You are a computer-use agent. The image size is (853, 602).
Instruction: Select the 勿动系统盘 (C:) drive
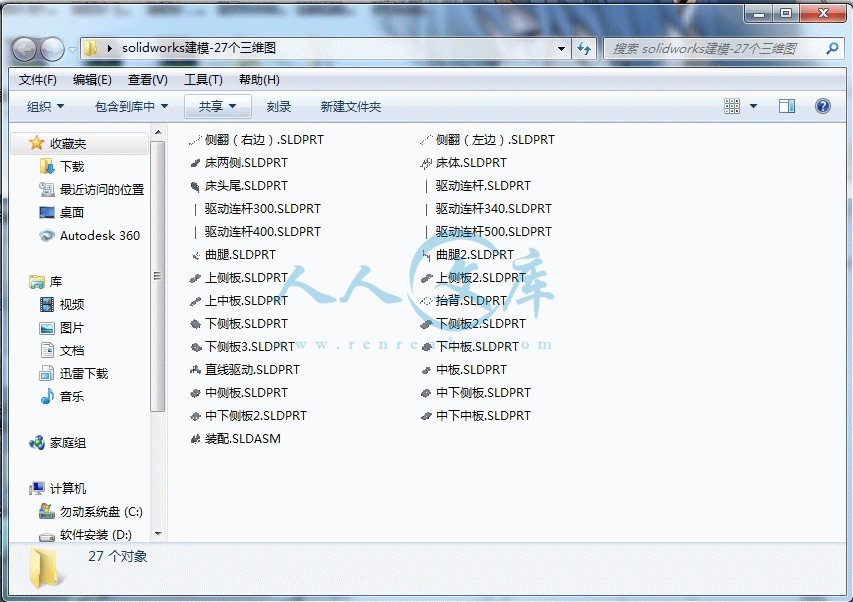(101, 512)
